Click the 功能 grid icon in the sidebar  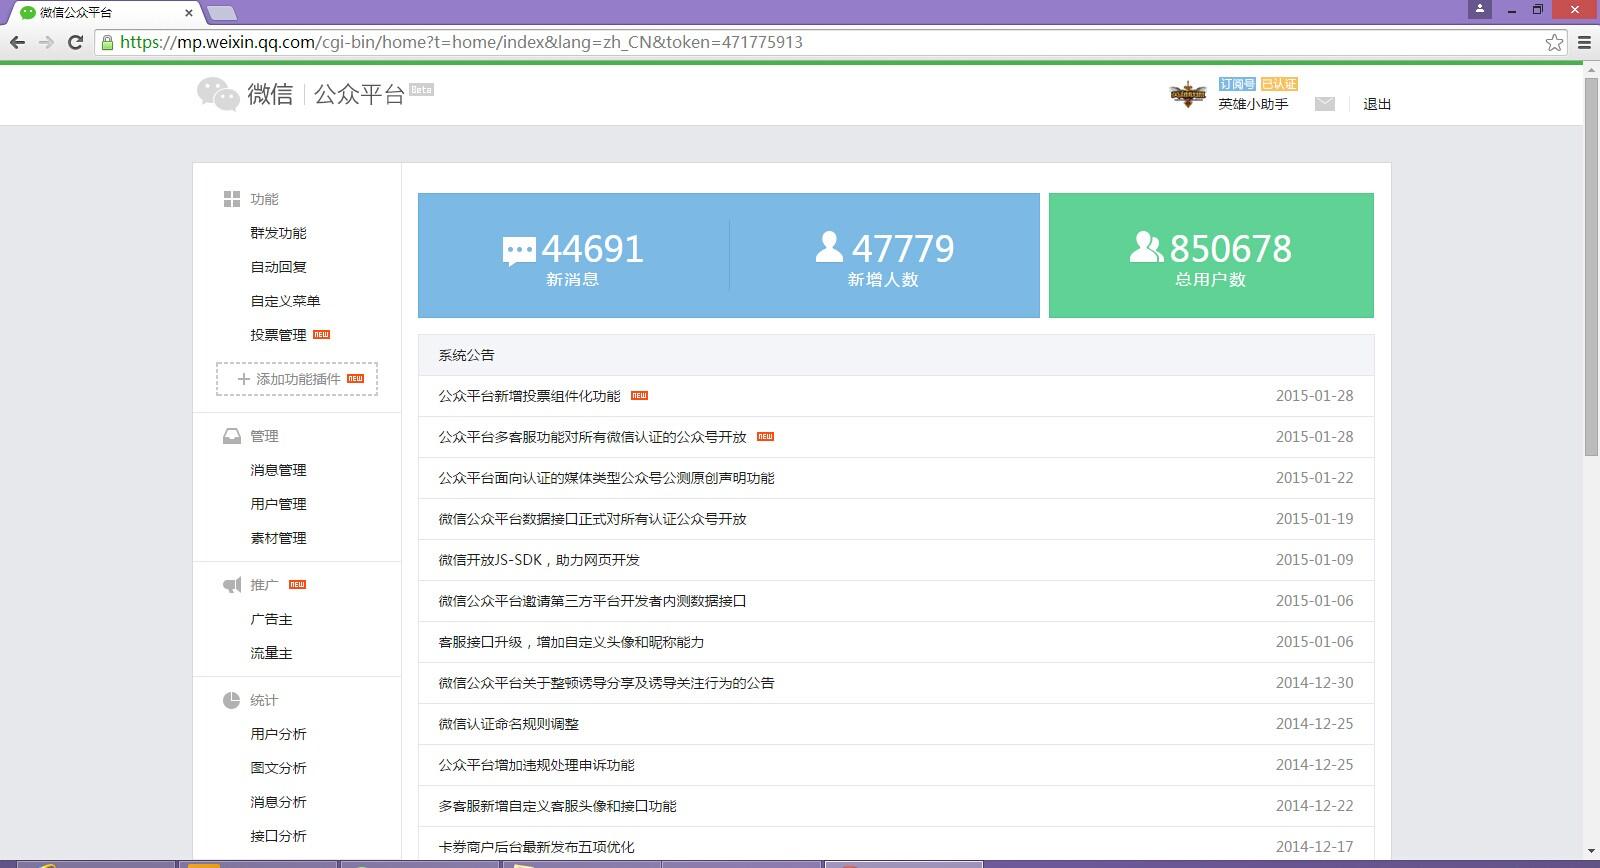coord(232,199)
